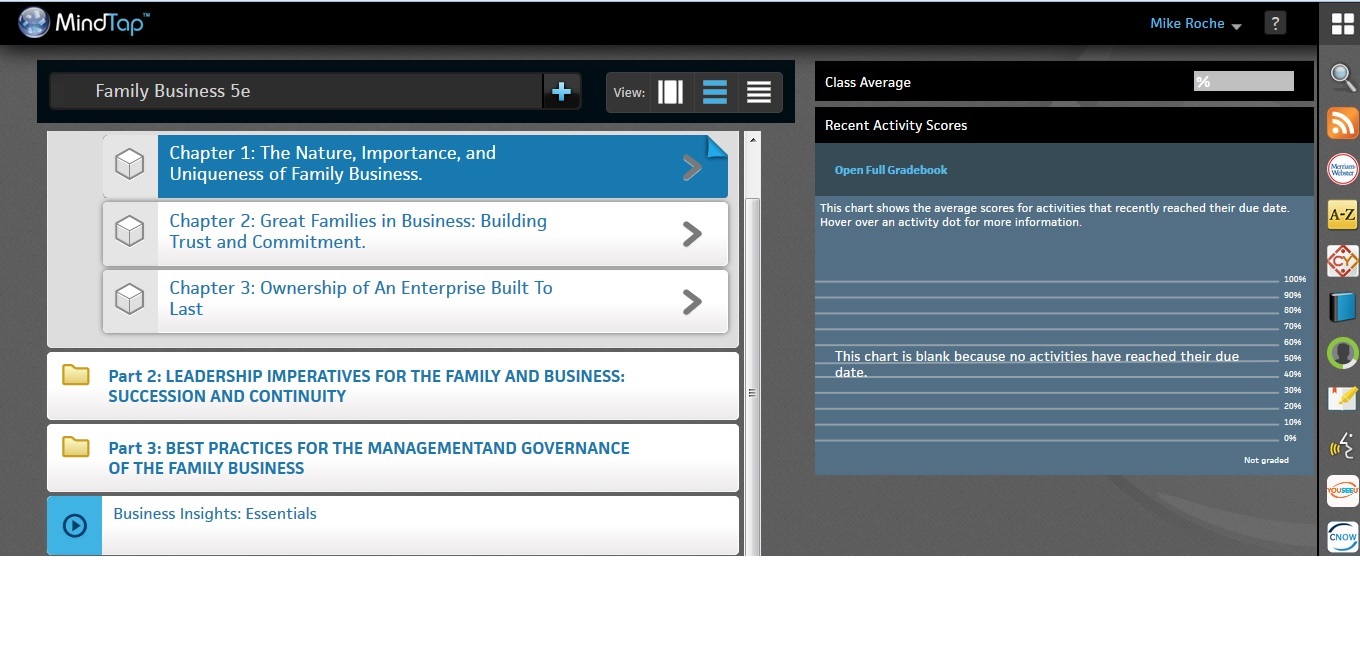Screen dimensions: 1360x653
Task: Click the Class Average percentage bar
Action: pyautogui.click(x=1243, y=82)
